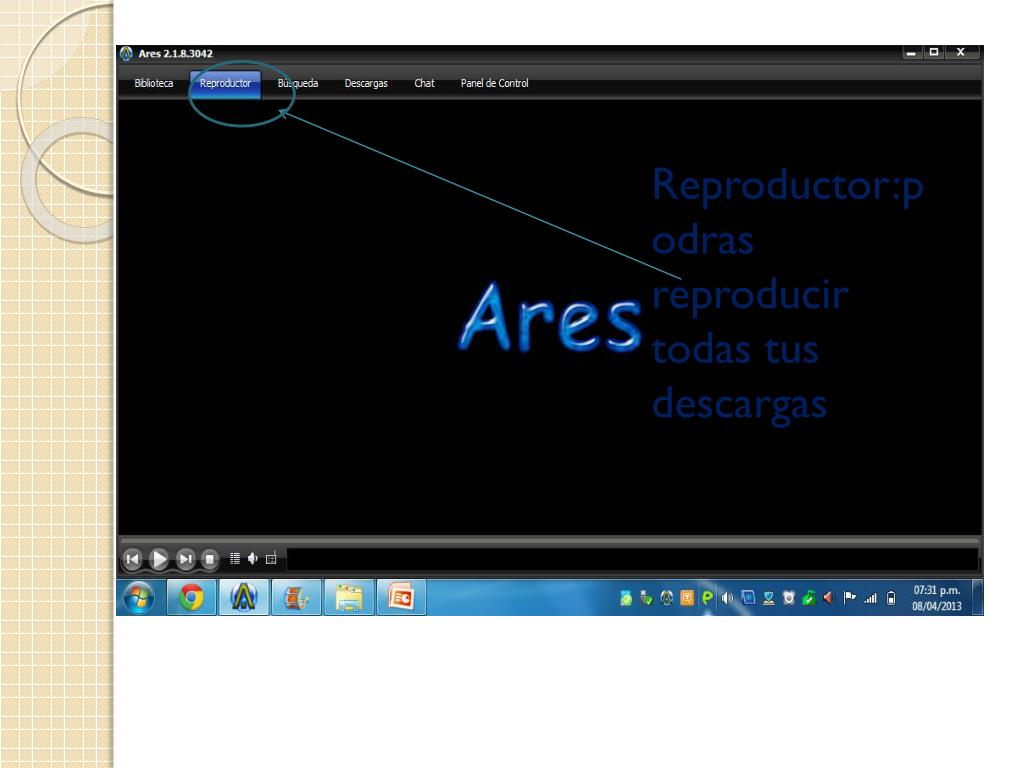Click the blue square tray icon
The image size is (1024, 768).
pyautogui.click(x=748, y=598)
